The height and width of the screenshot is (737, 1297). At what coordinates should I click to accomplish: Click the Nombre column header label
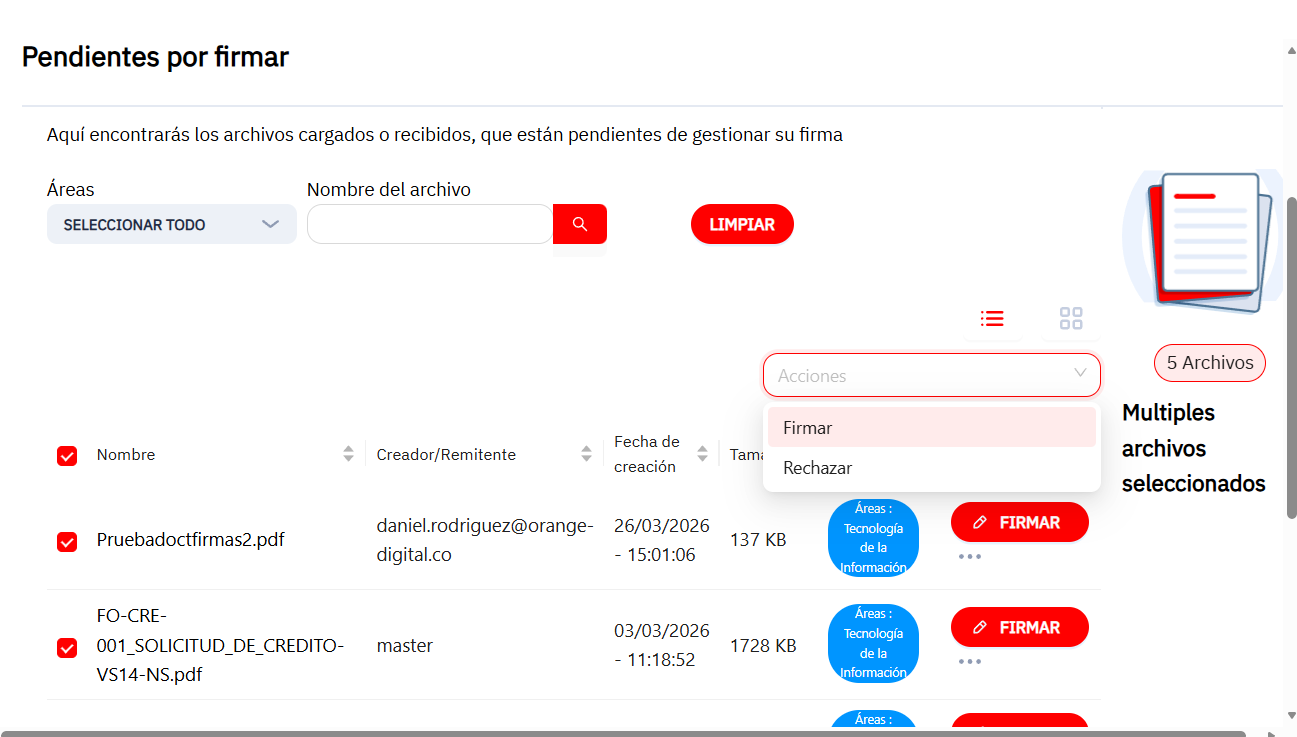(126, 455)
